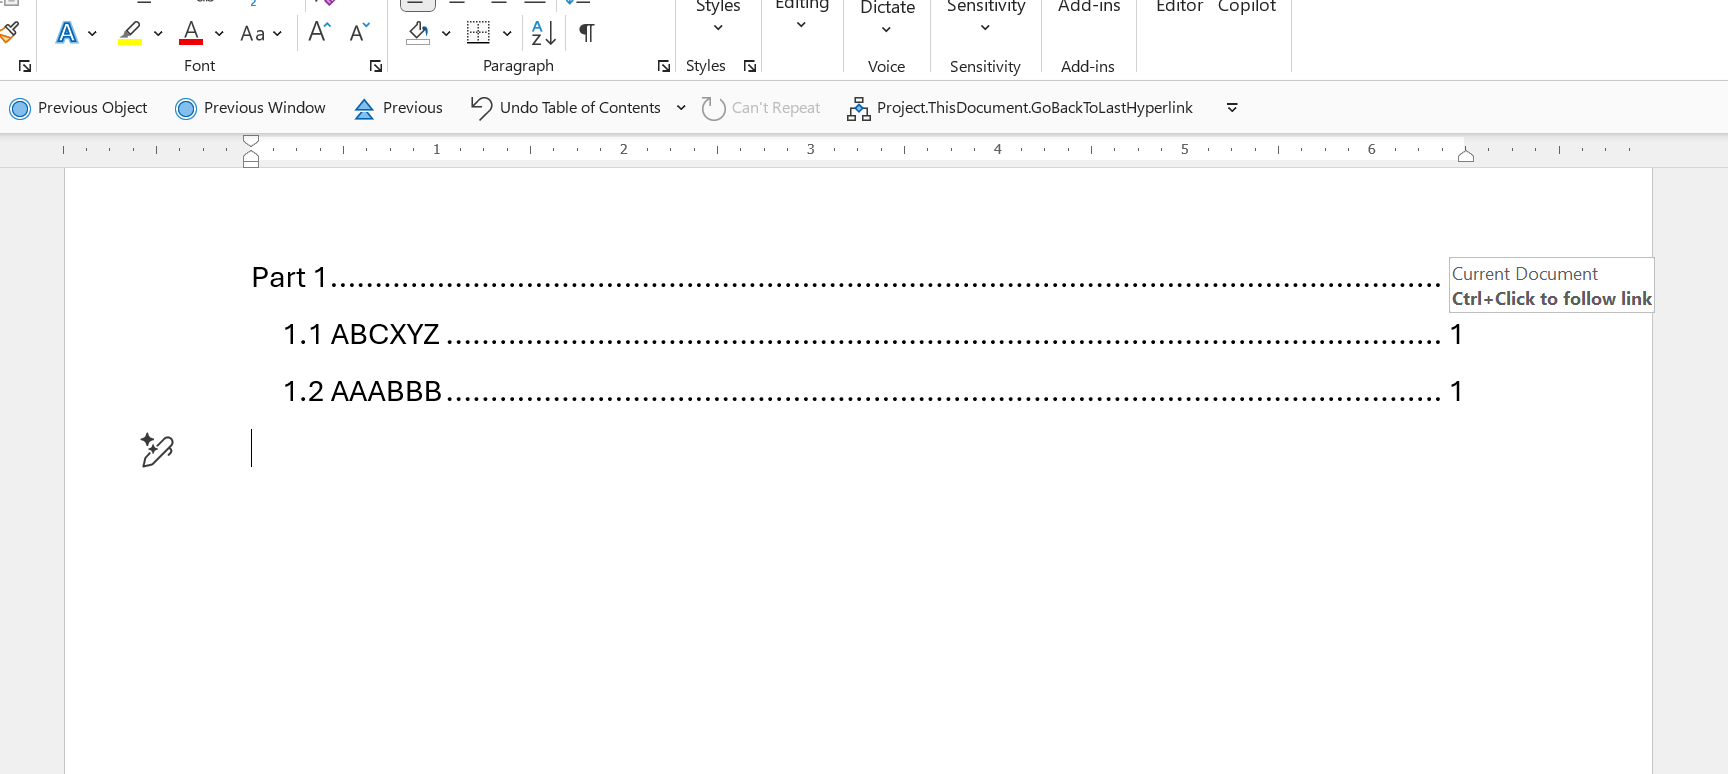Image resolution: width=1728 pixels, height=774 pixels.
Task: Follow the 1.1 ABCXYZ contents entry
Action: coord(873,334)
